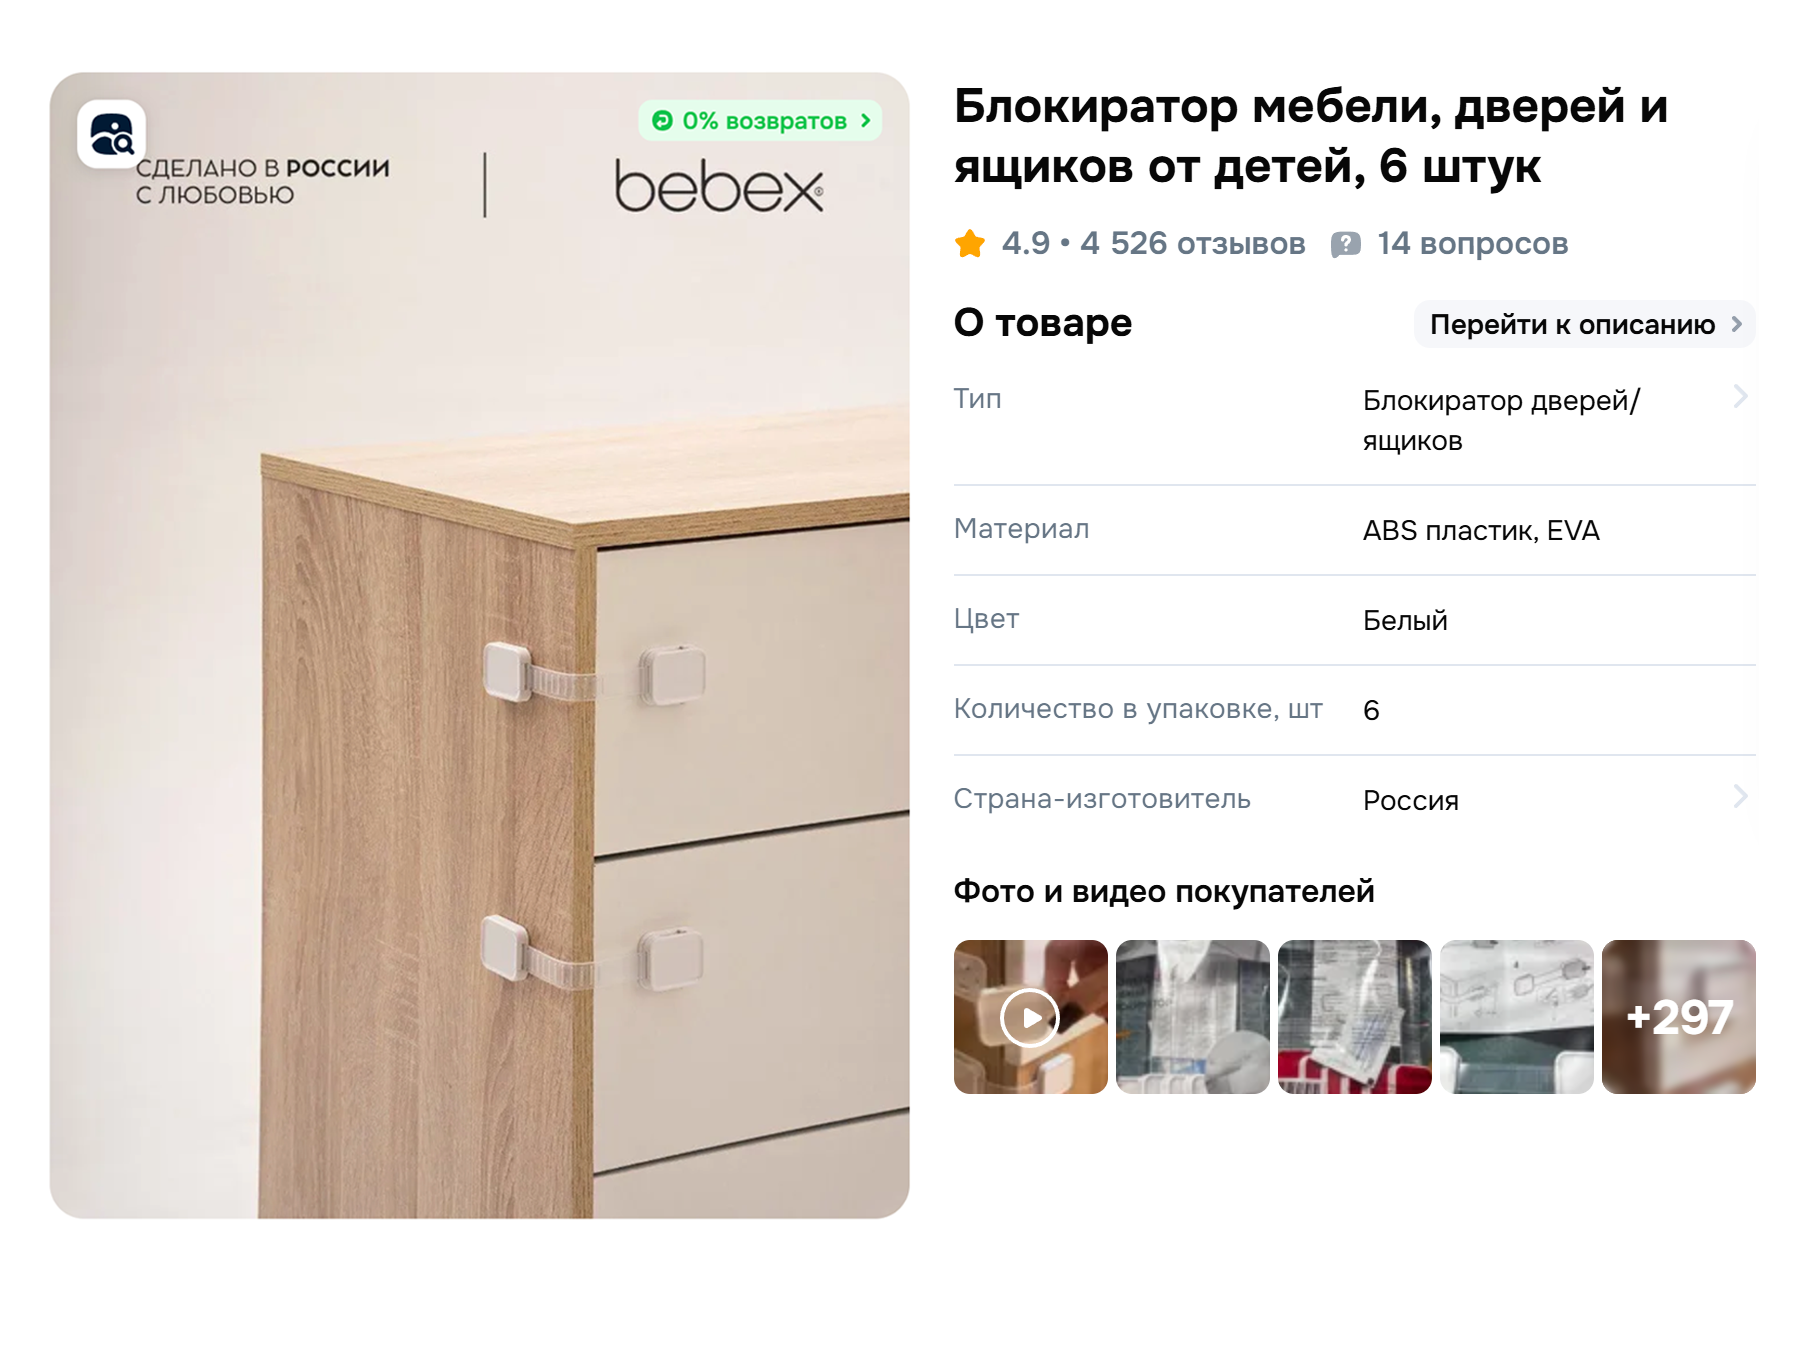Open the third customer photo with red basket

(x=1355, y=1017)
